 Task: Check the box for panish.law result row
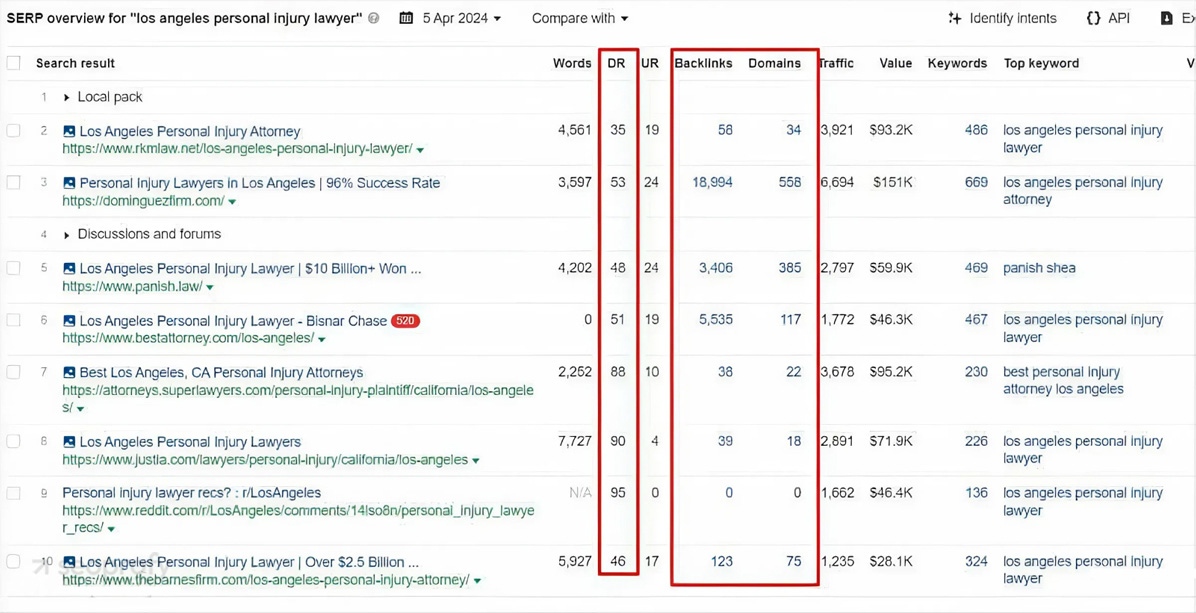[14, 268]
